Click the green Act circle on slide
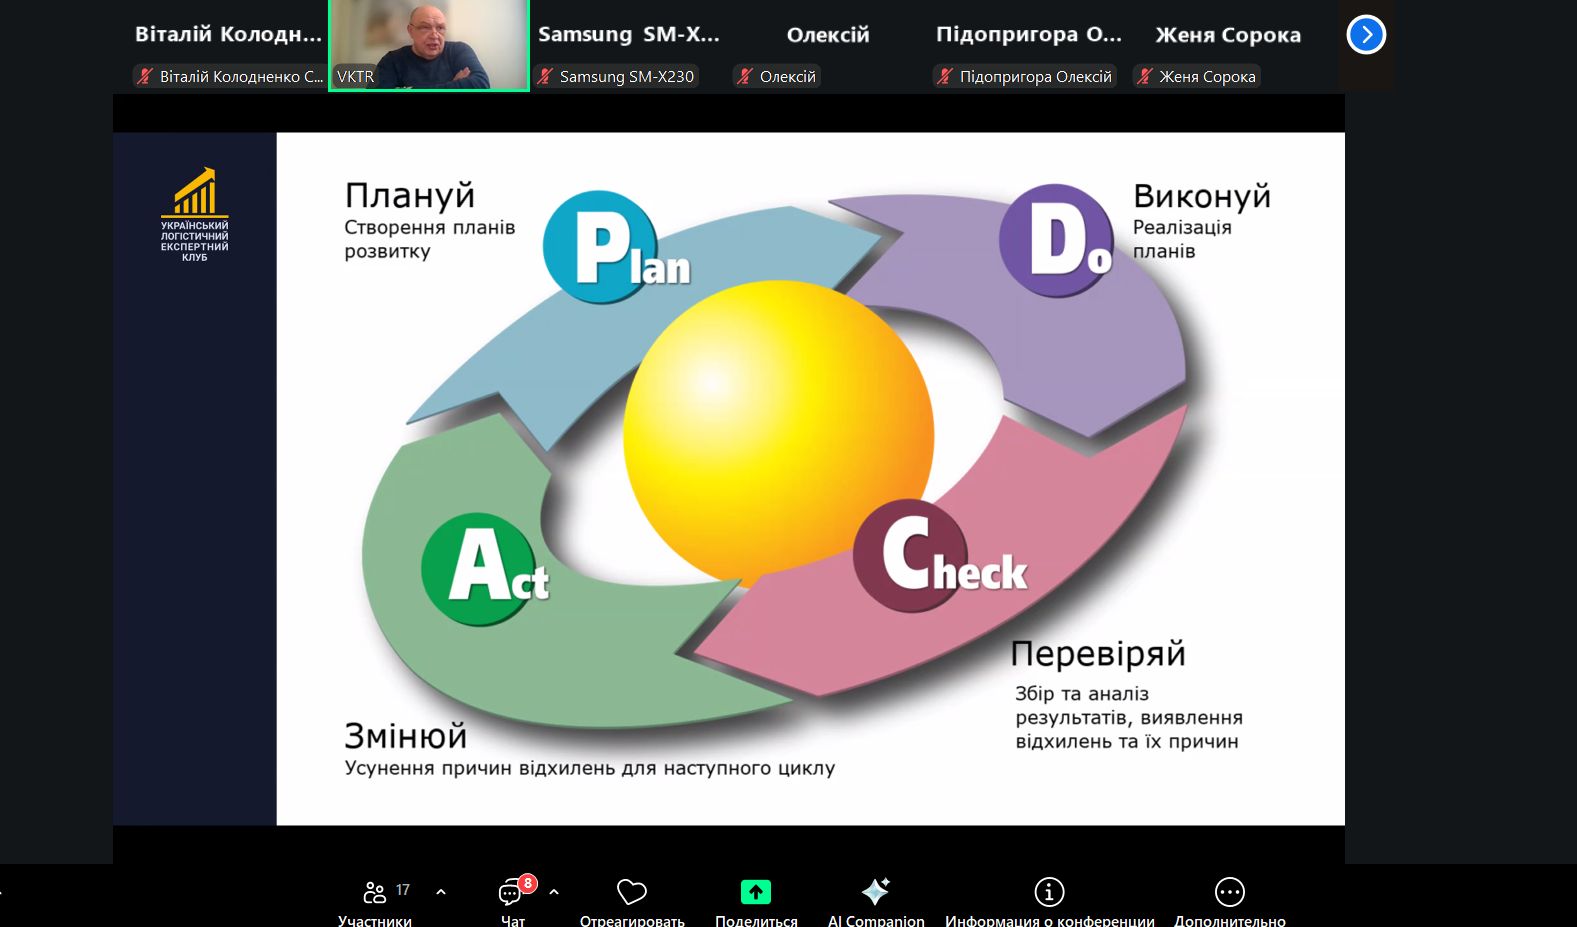Viewport: 1577px width, 927px height. pos(479,569)
